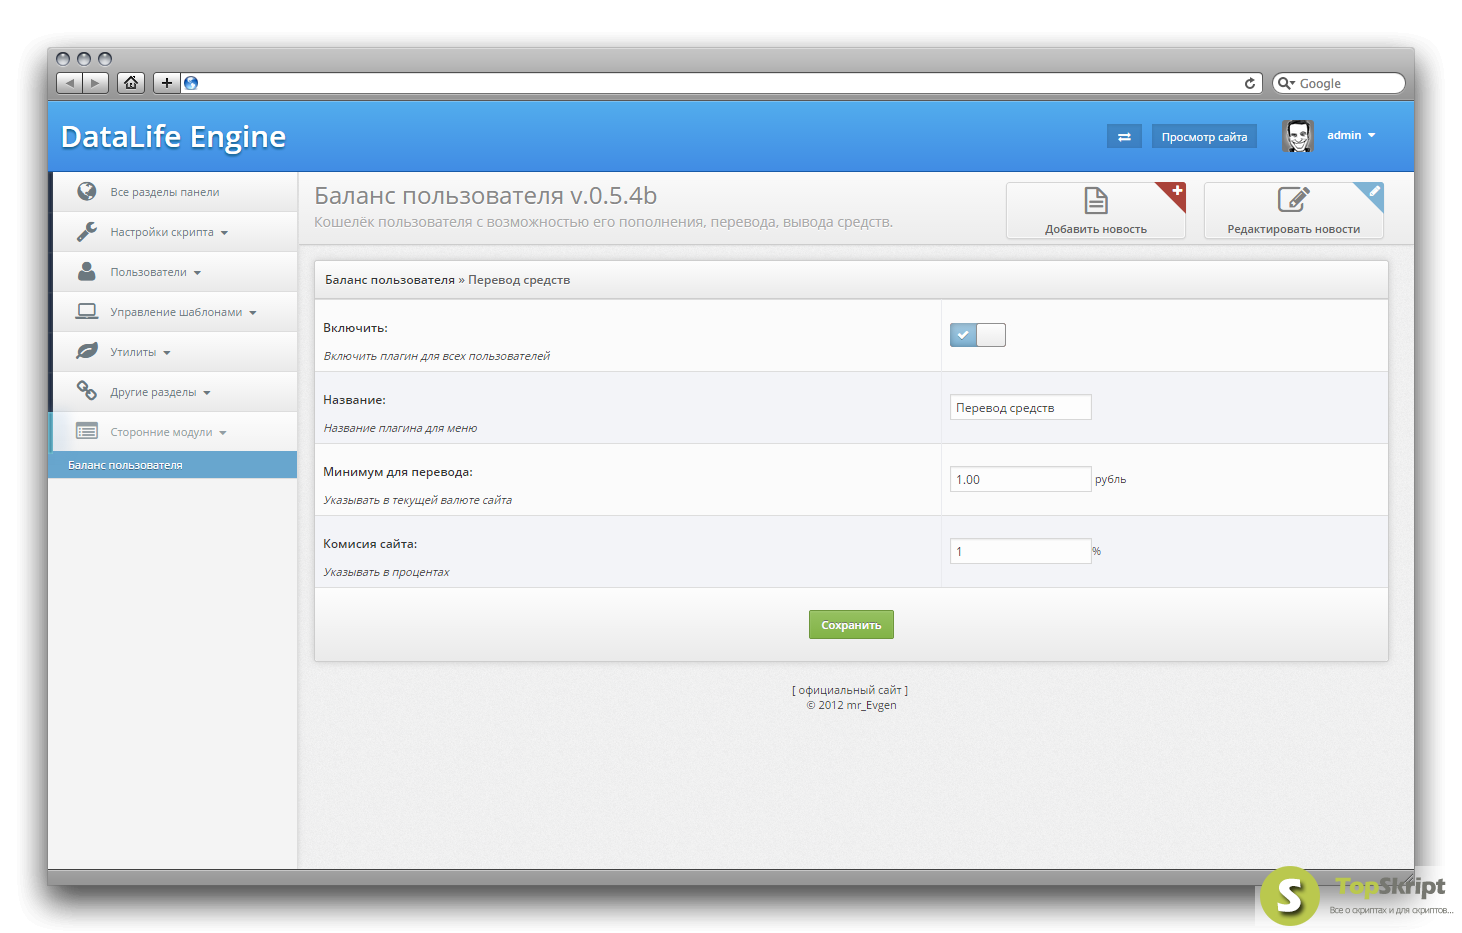Click the laptop icon for template management

coord(87,311)
